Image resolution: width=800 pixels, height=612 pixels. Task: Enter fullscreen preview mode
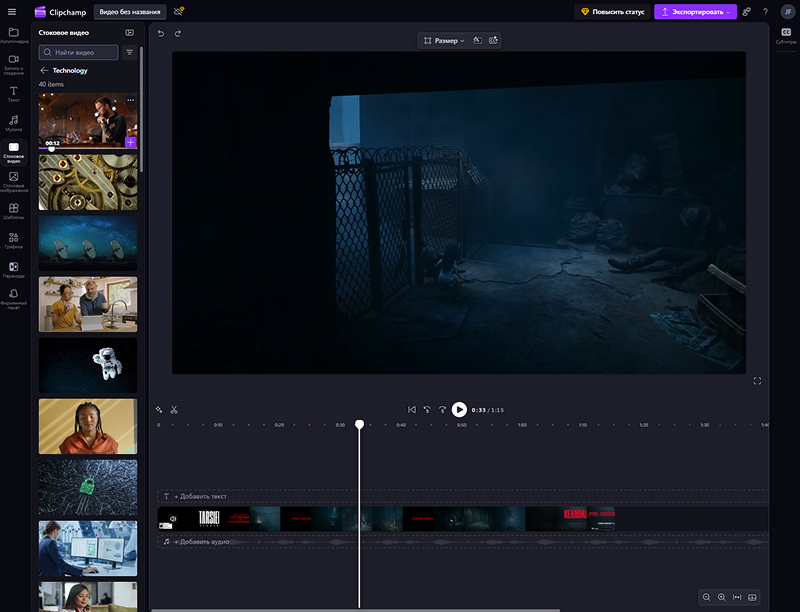[757, 381]
